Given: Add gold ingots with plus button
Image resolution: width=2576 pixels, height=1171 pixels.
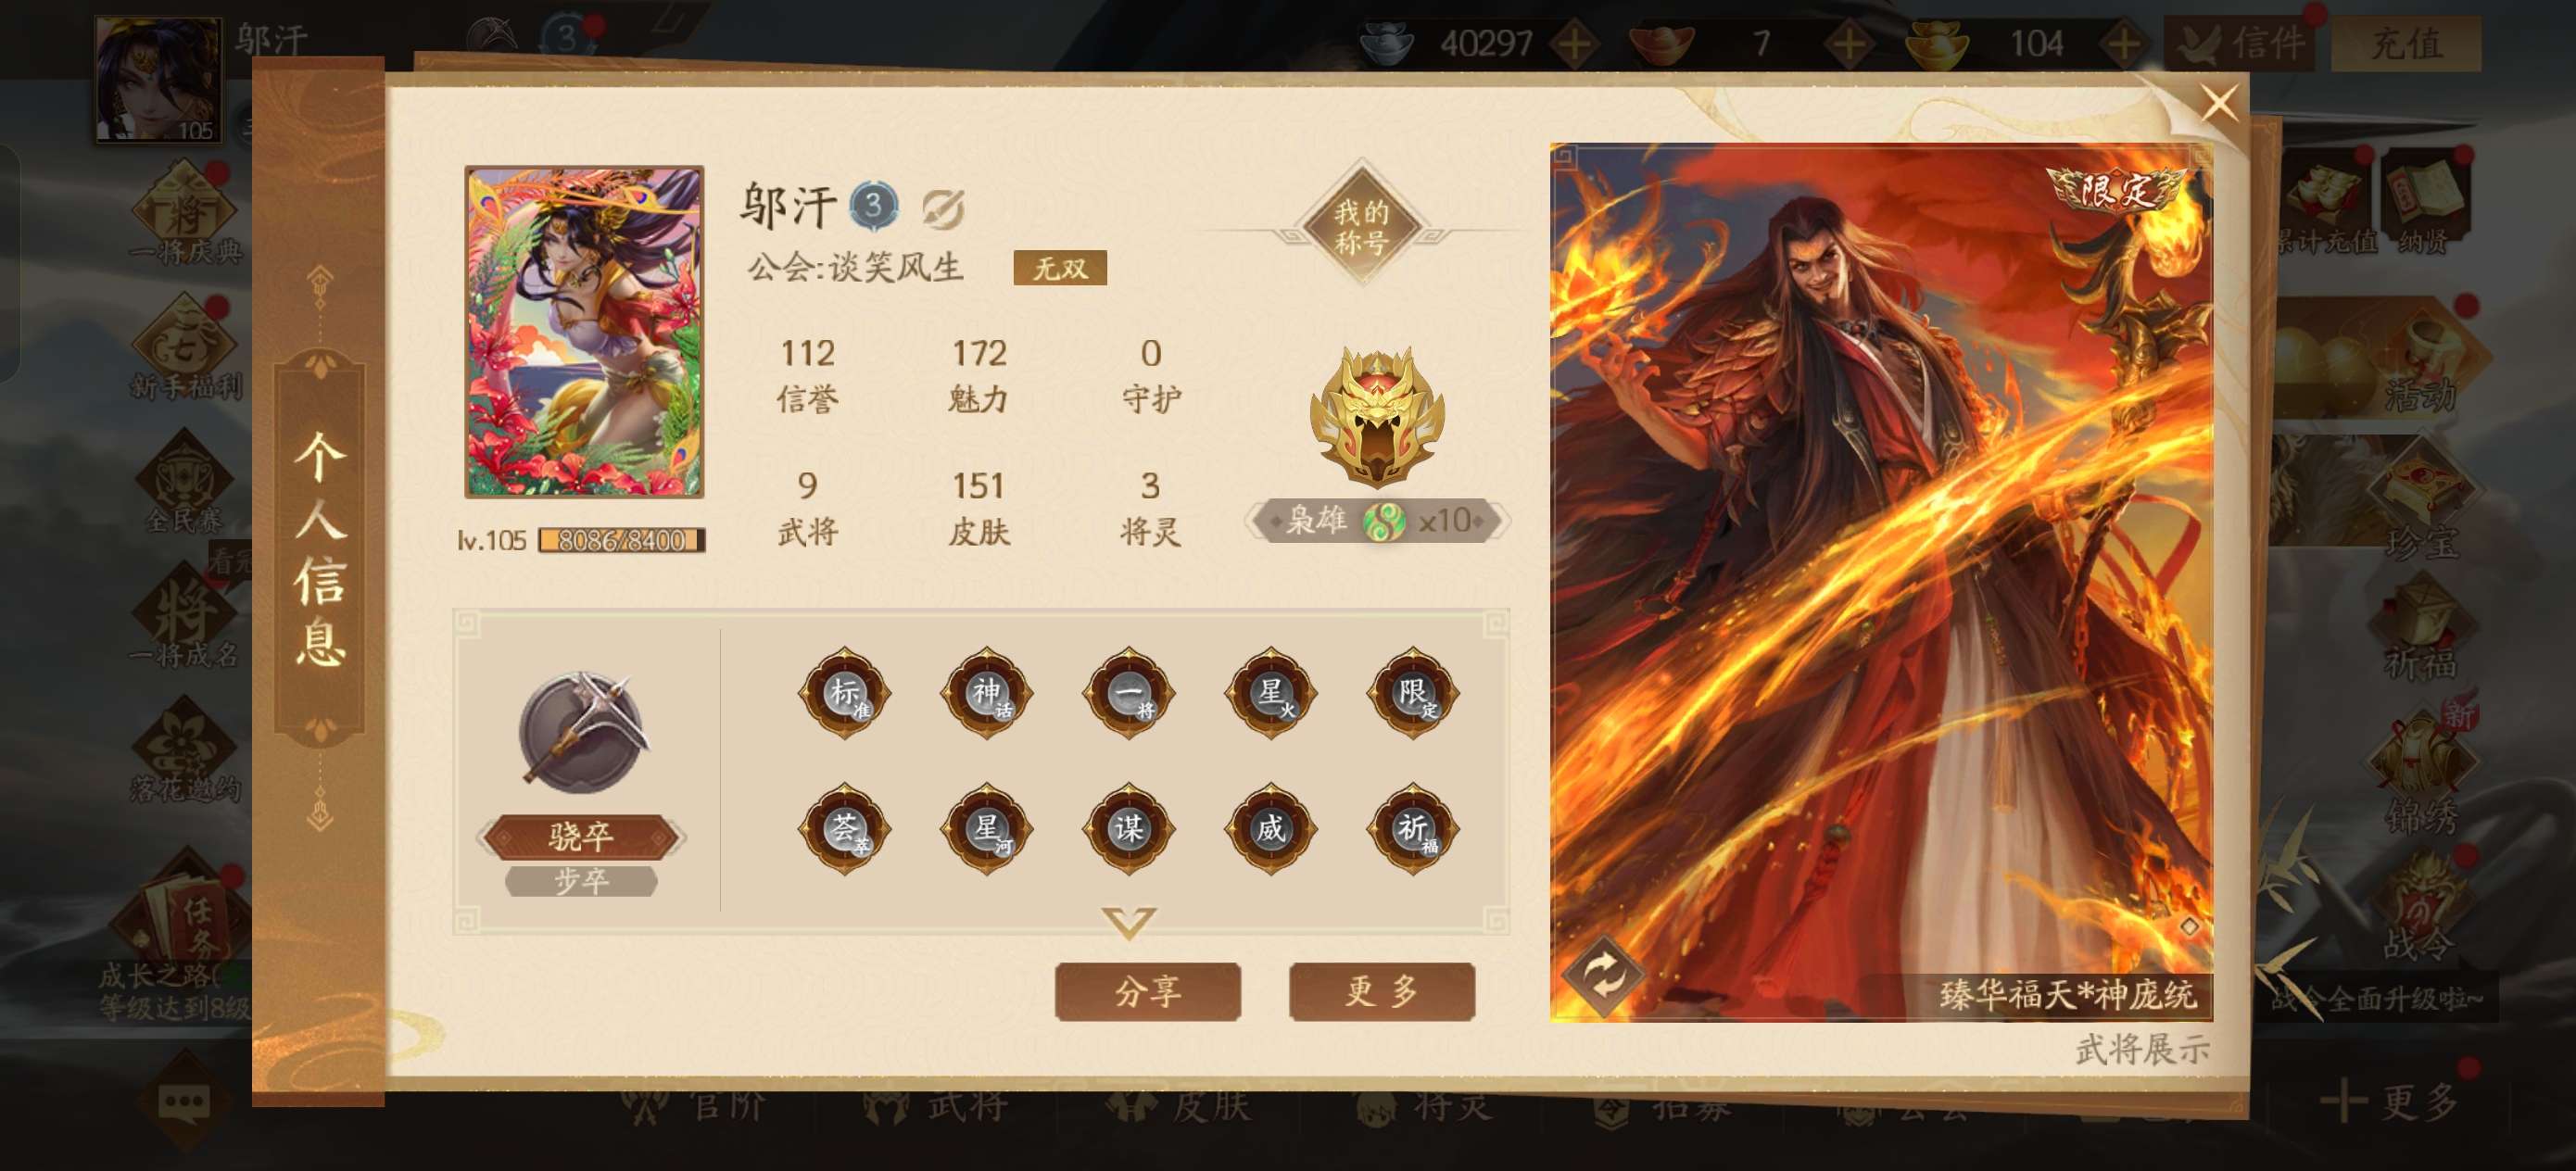Looking at the screenshot, I should (x=2123, y=44).
